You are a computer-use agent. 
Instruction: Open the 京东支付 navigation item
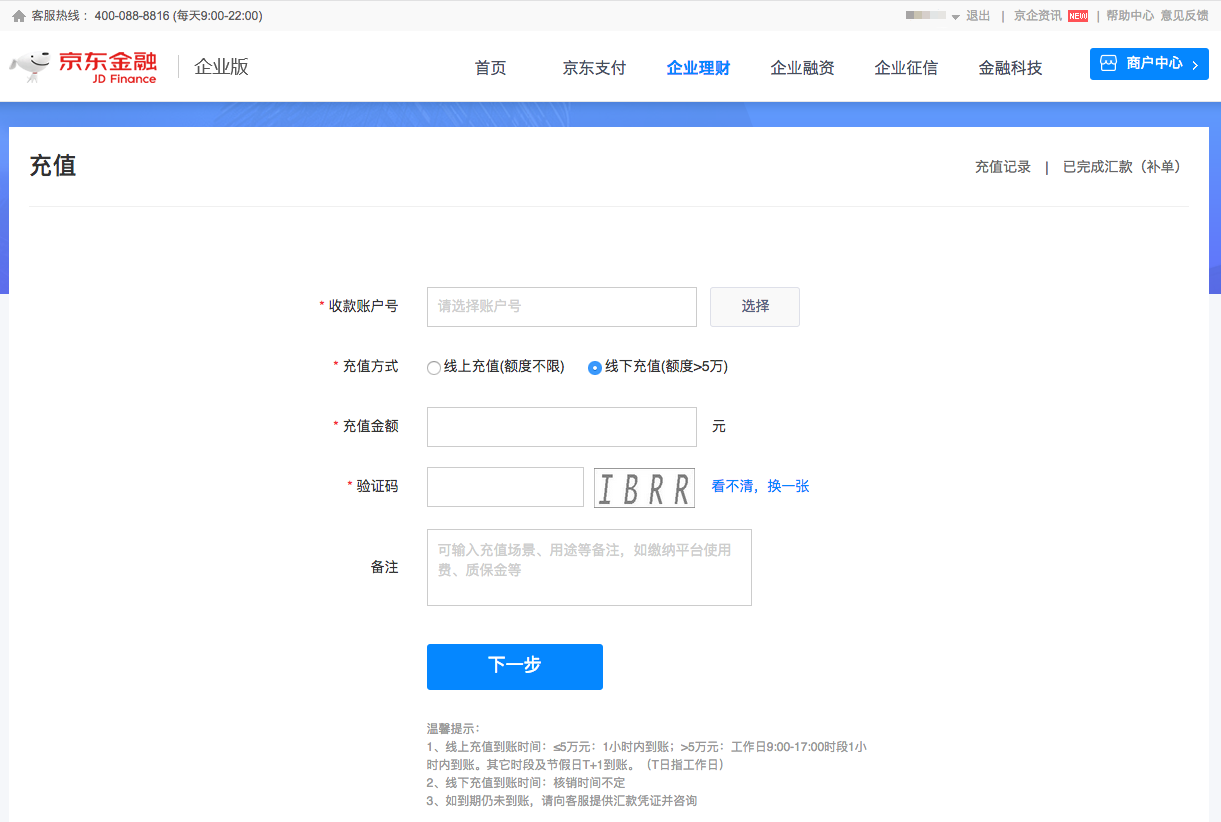[594, 68]
